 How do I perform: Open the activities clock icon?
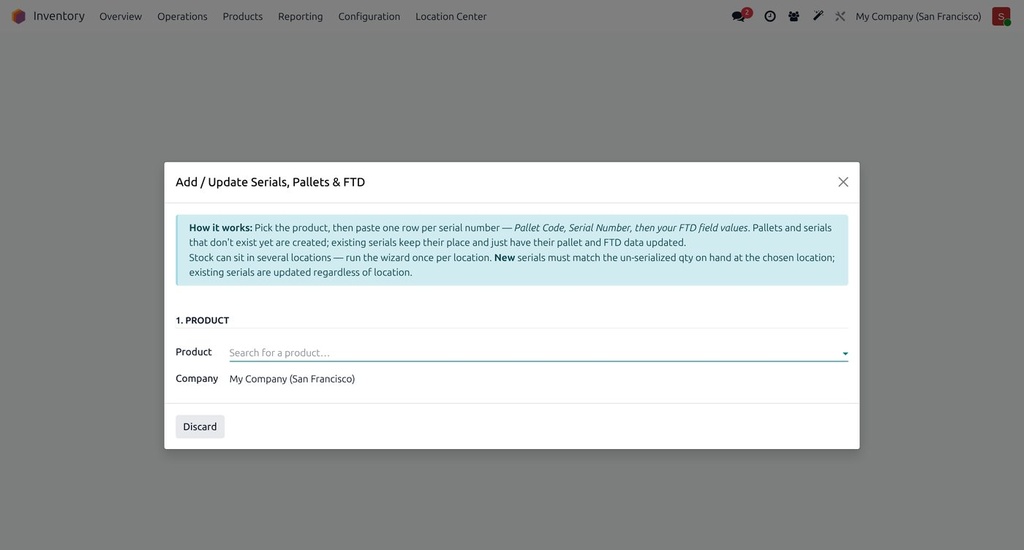tap(770, 16)
